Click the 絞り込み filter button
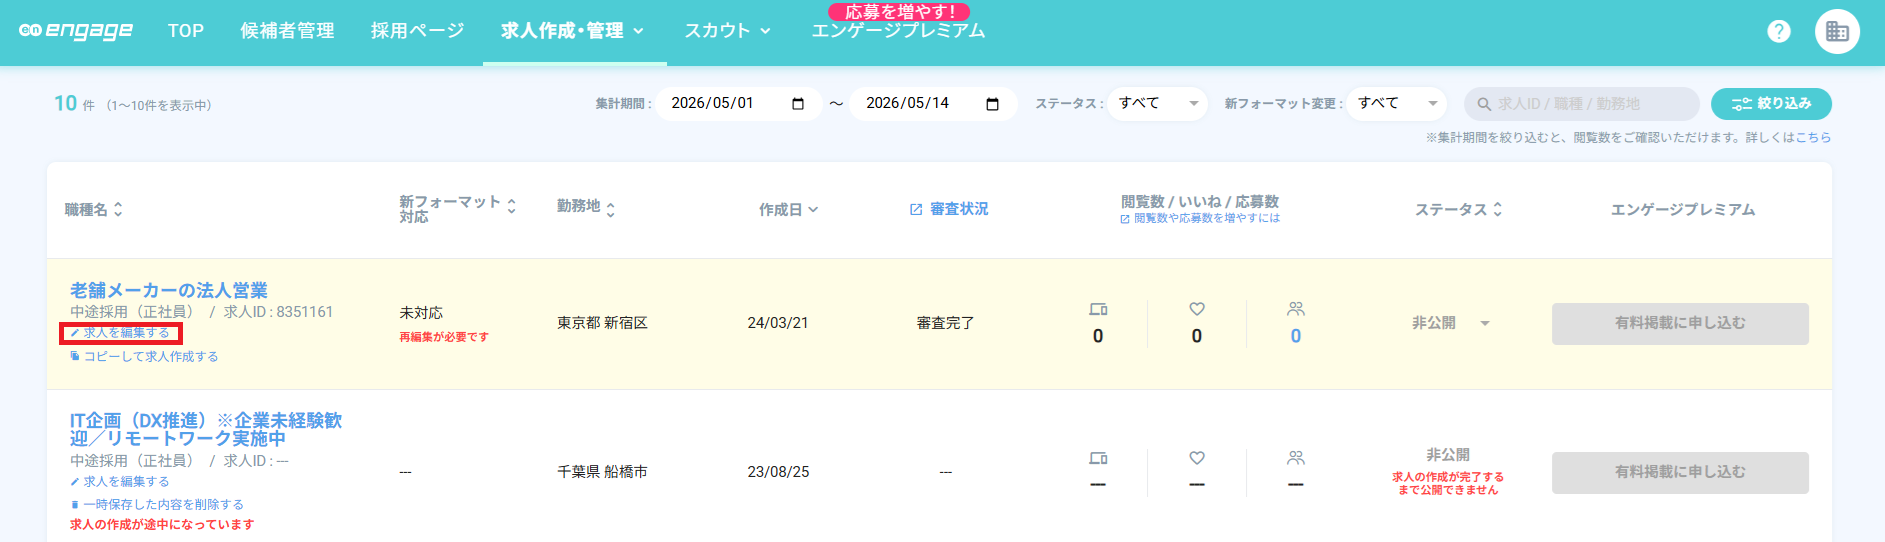This screenshot has height=542, width=1885. pyautogui.click(x=1771, y=104)
